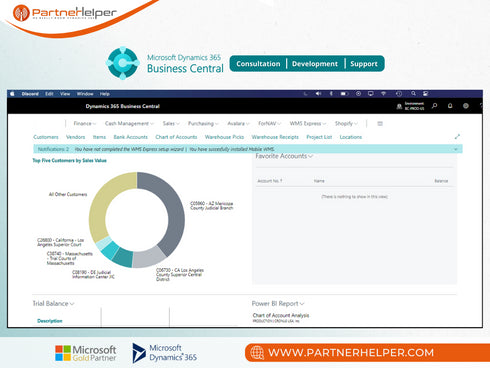Click the C05860 AZ Maricopa County chart label
Viewport: 490px width, 368px height.
point(212,206)
